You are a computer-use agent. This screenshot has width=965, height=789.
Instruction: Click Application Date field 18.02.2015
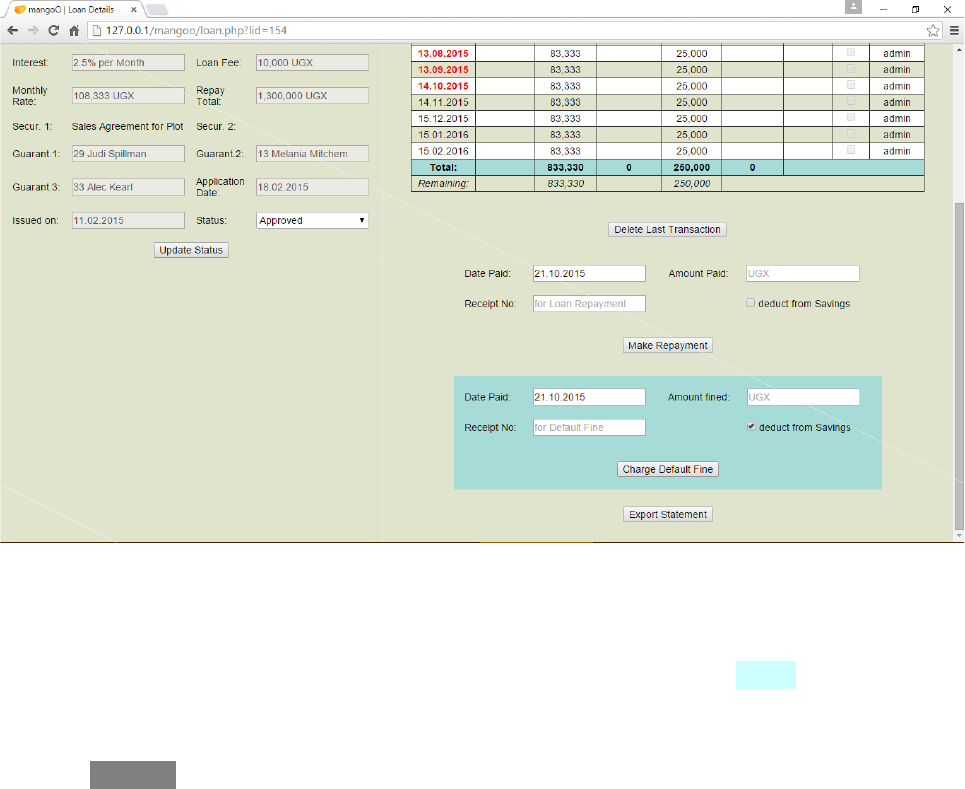point(312,186)
